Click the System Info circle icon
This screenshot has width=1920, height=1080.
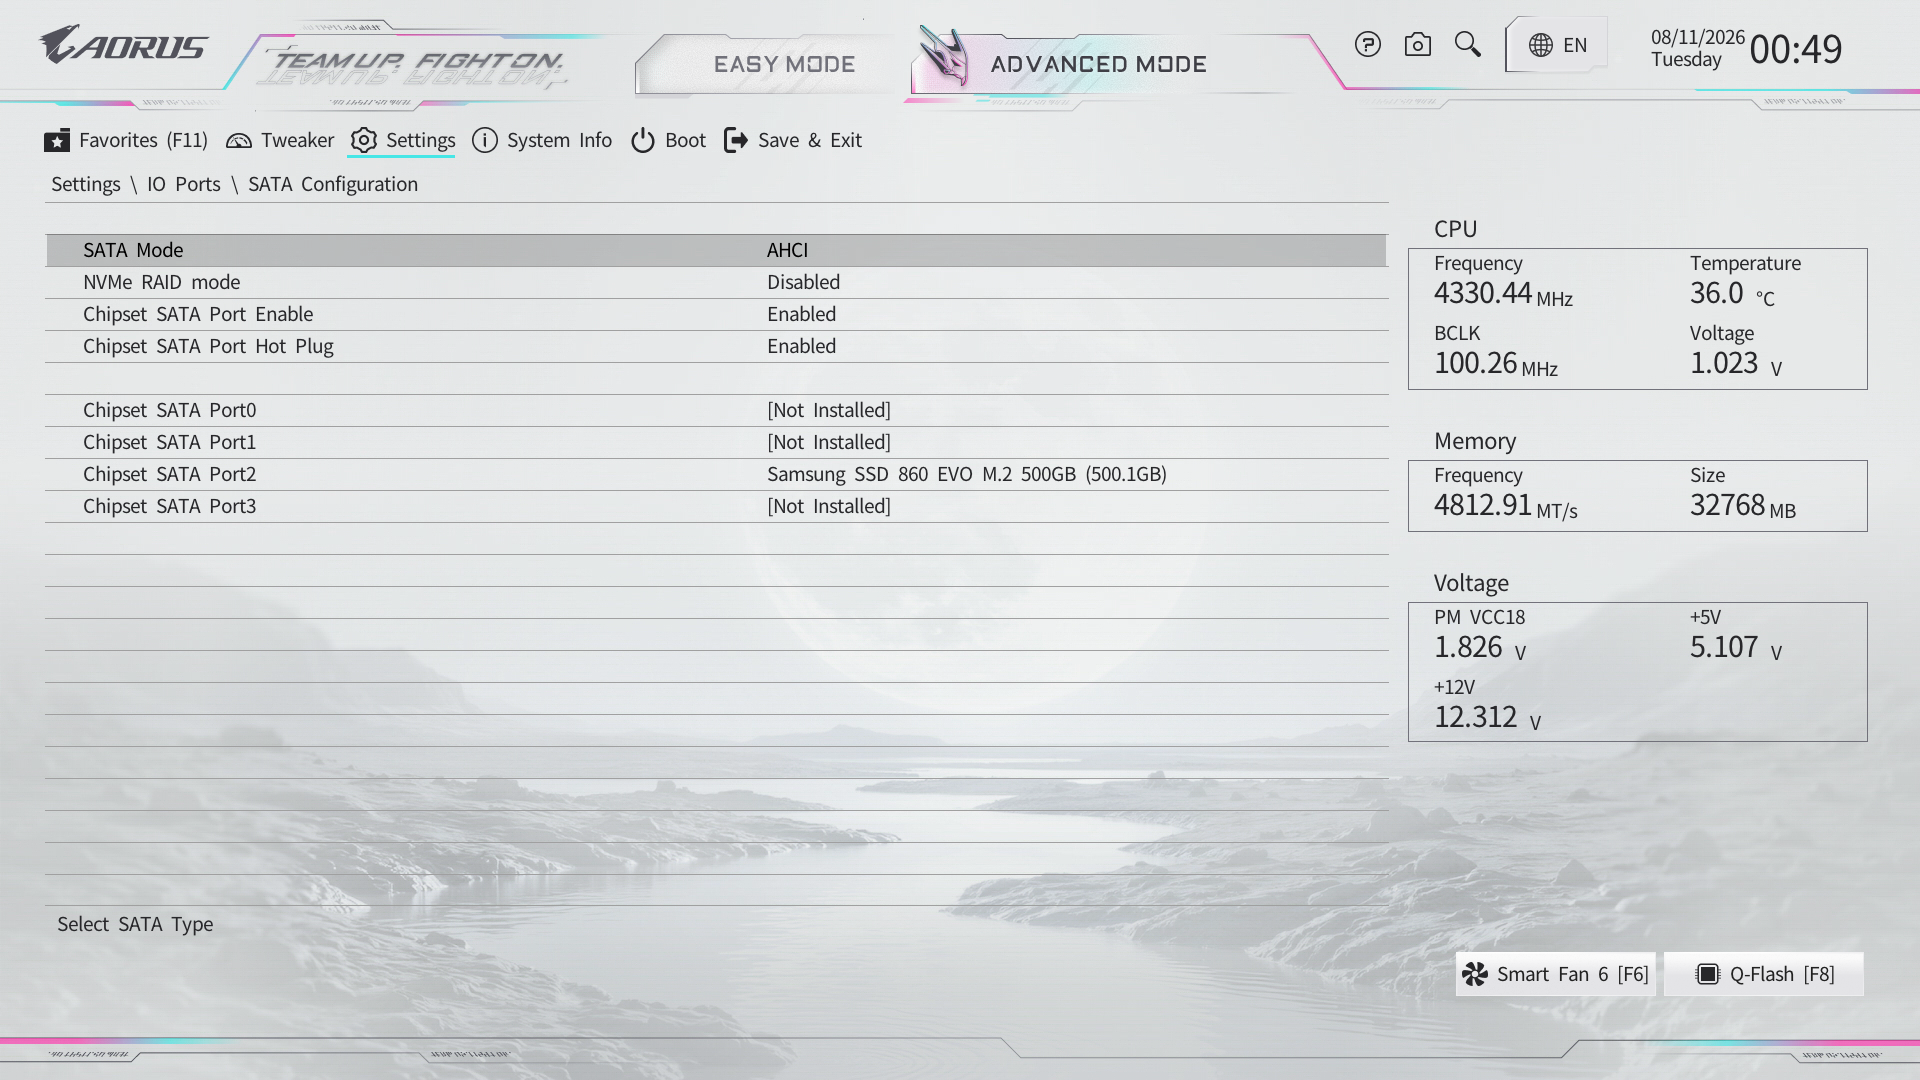(485, 140)
